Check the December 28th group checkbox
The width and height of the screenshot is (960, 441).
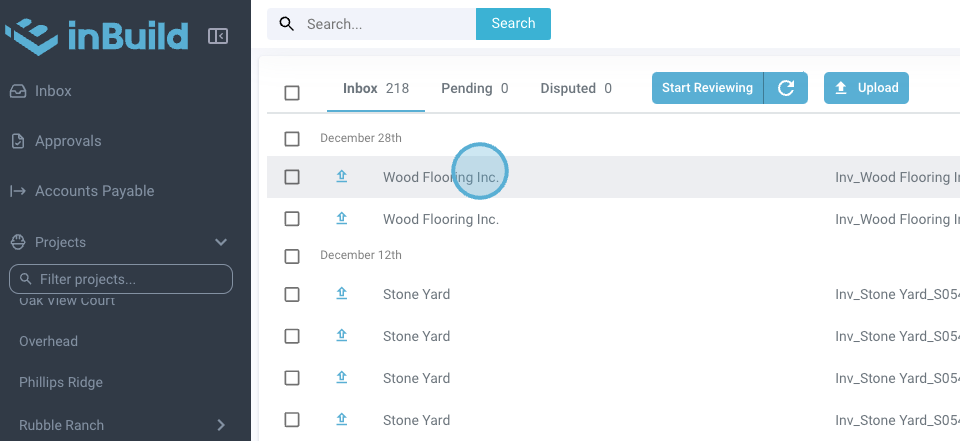(292, 139)
